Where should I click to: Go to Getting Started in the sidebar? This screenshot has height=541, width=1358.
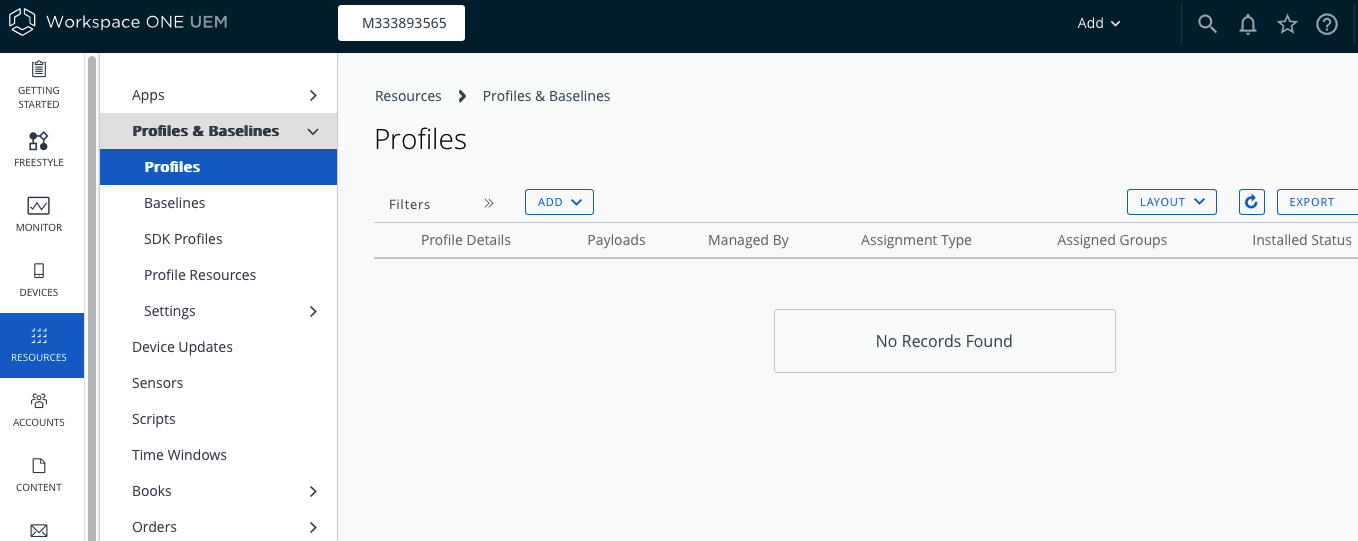click(x=39, y=84)
